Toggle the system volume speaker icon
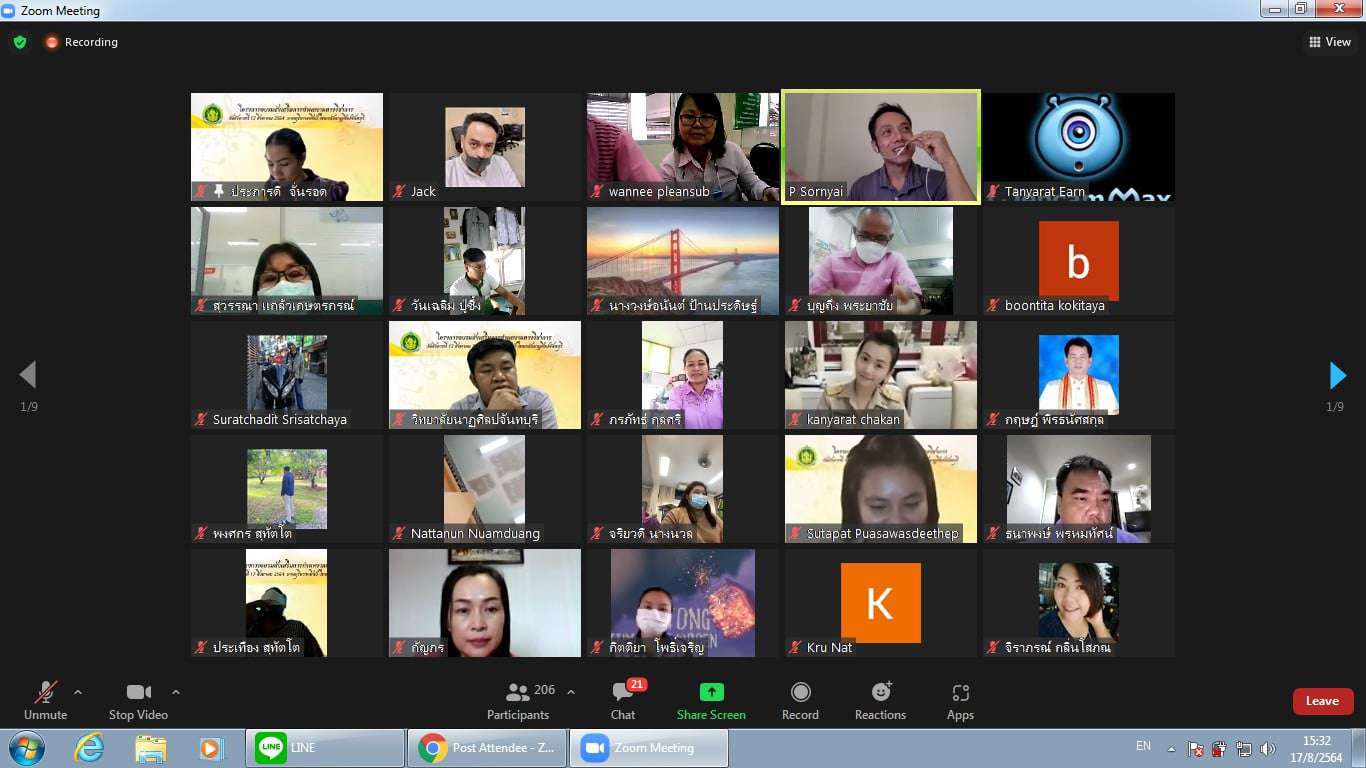1366x768 pixels. pos(1268,749)
